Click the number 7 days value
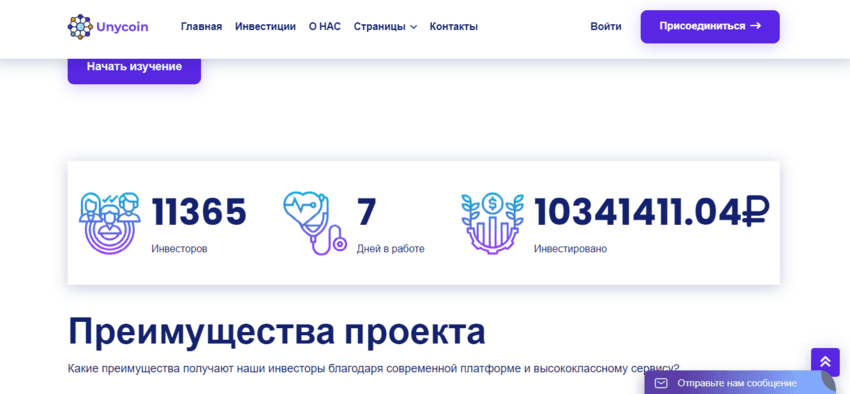 coord(366,212)
